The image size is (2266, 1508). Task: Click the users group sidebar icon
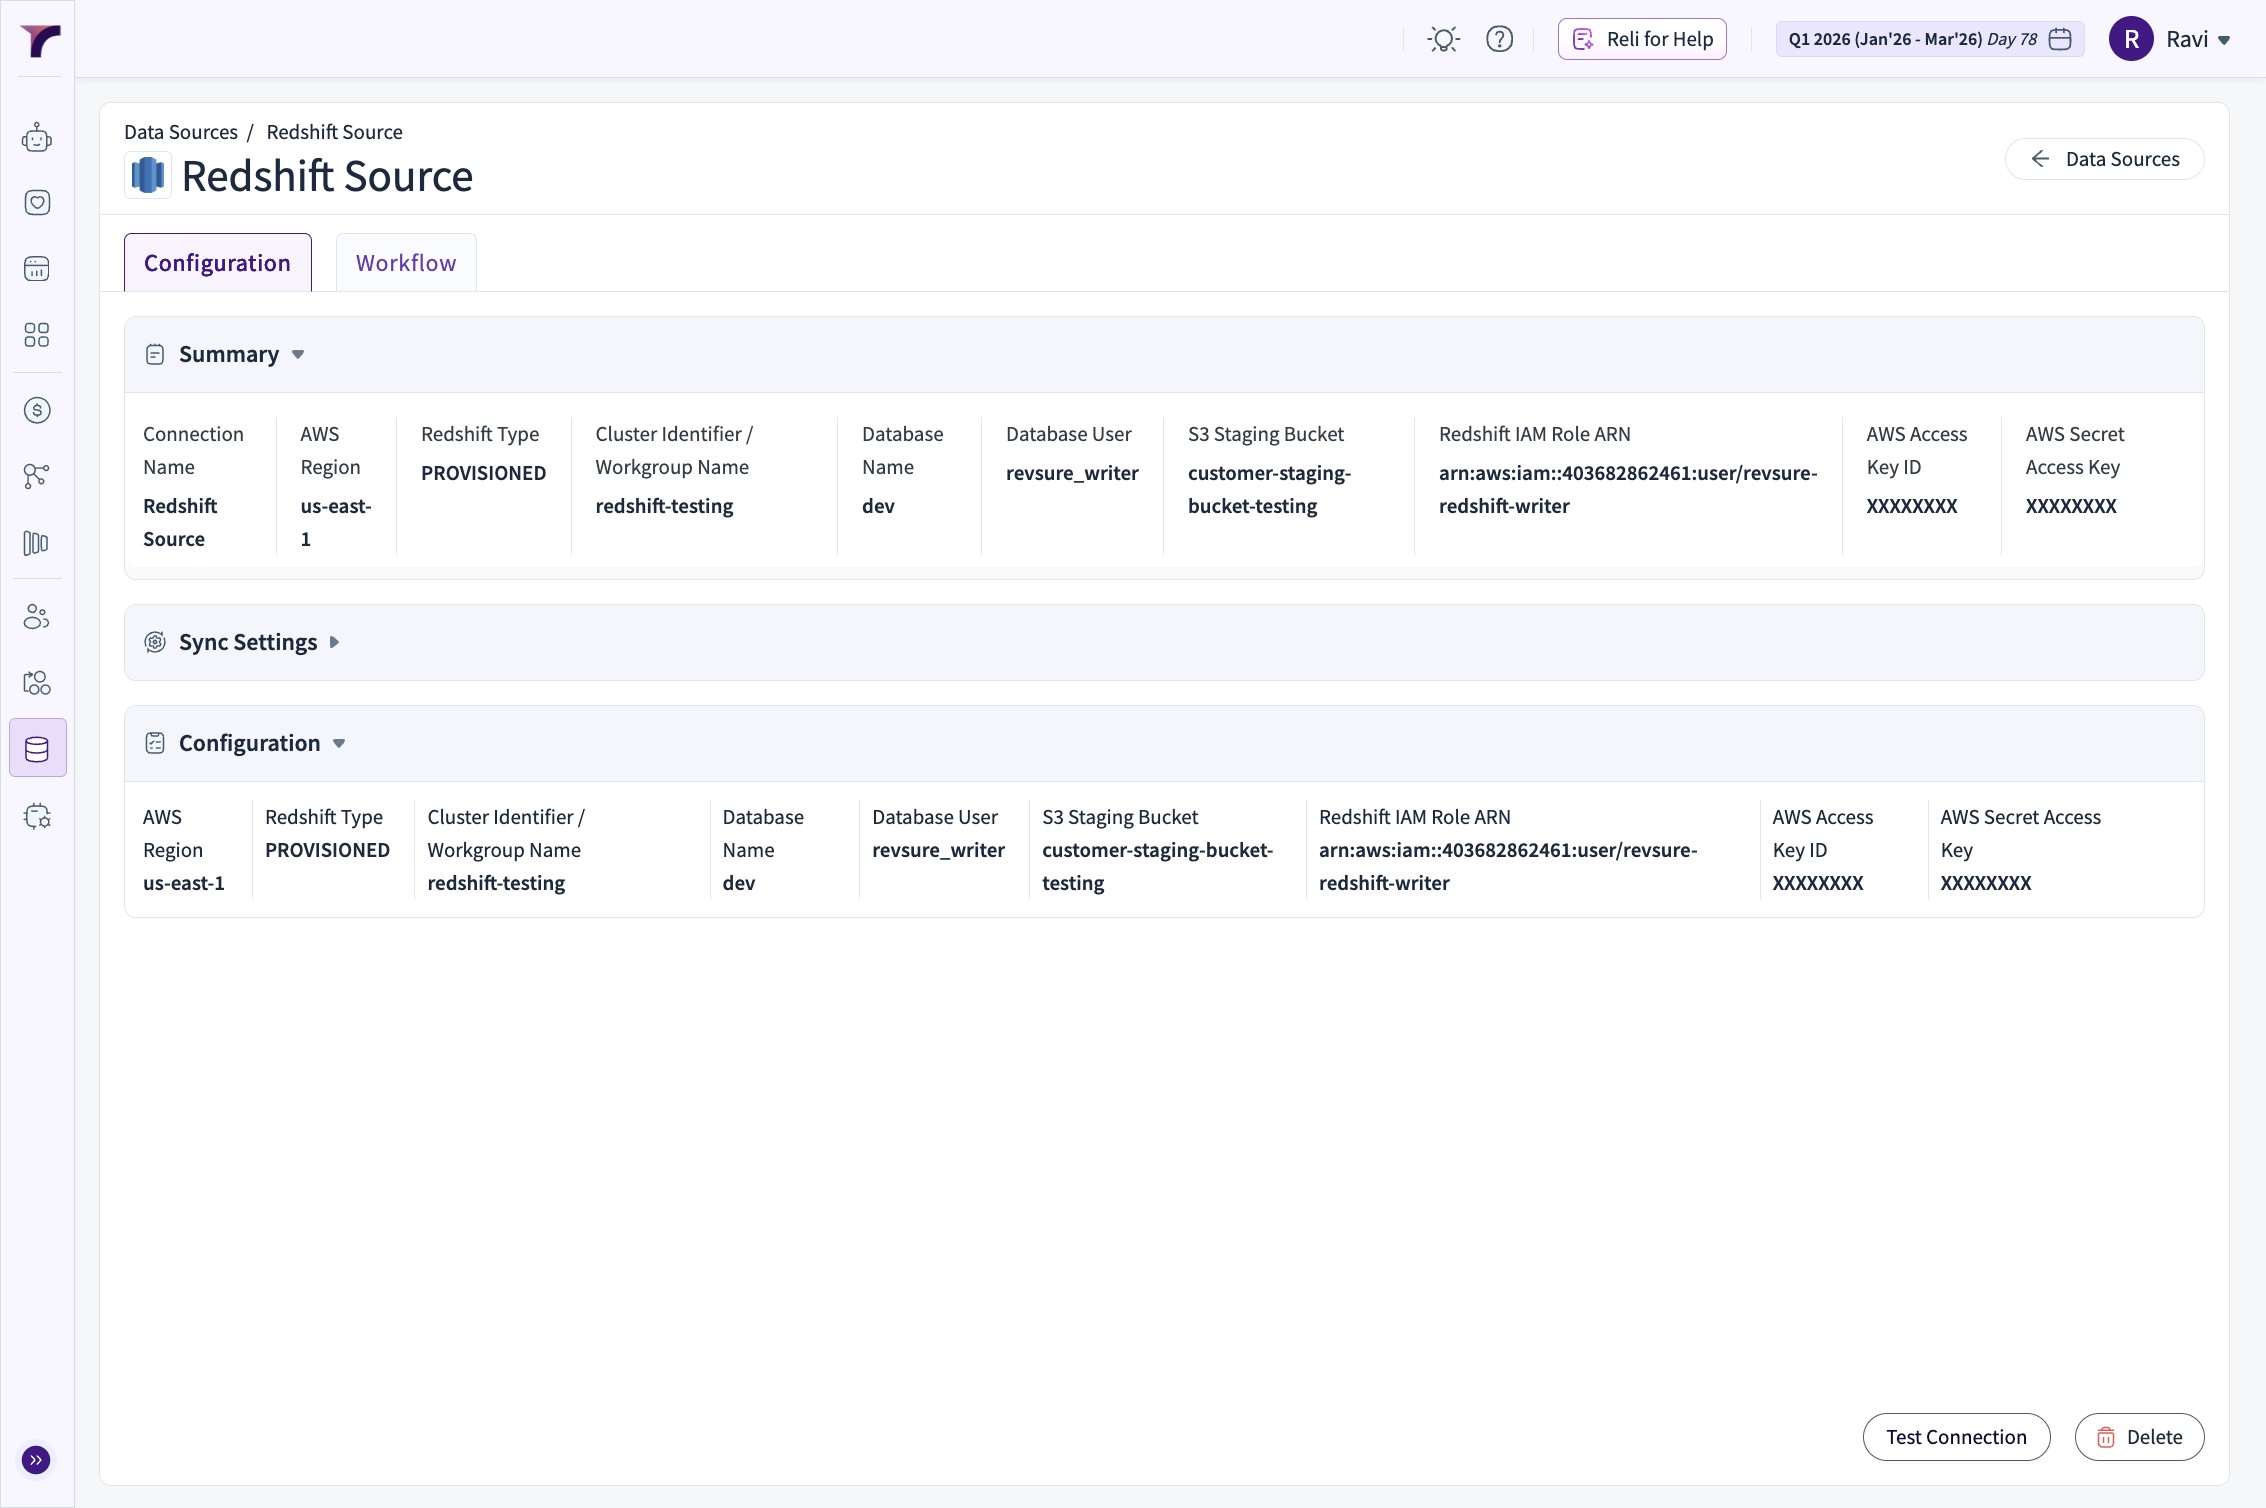[37, 617]
